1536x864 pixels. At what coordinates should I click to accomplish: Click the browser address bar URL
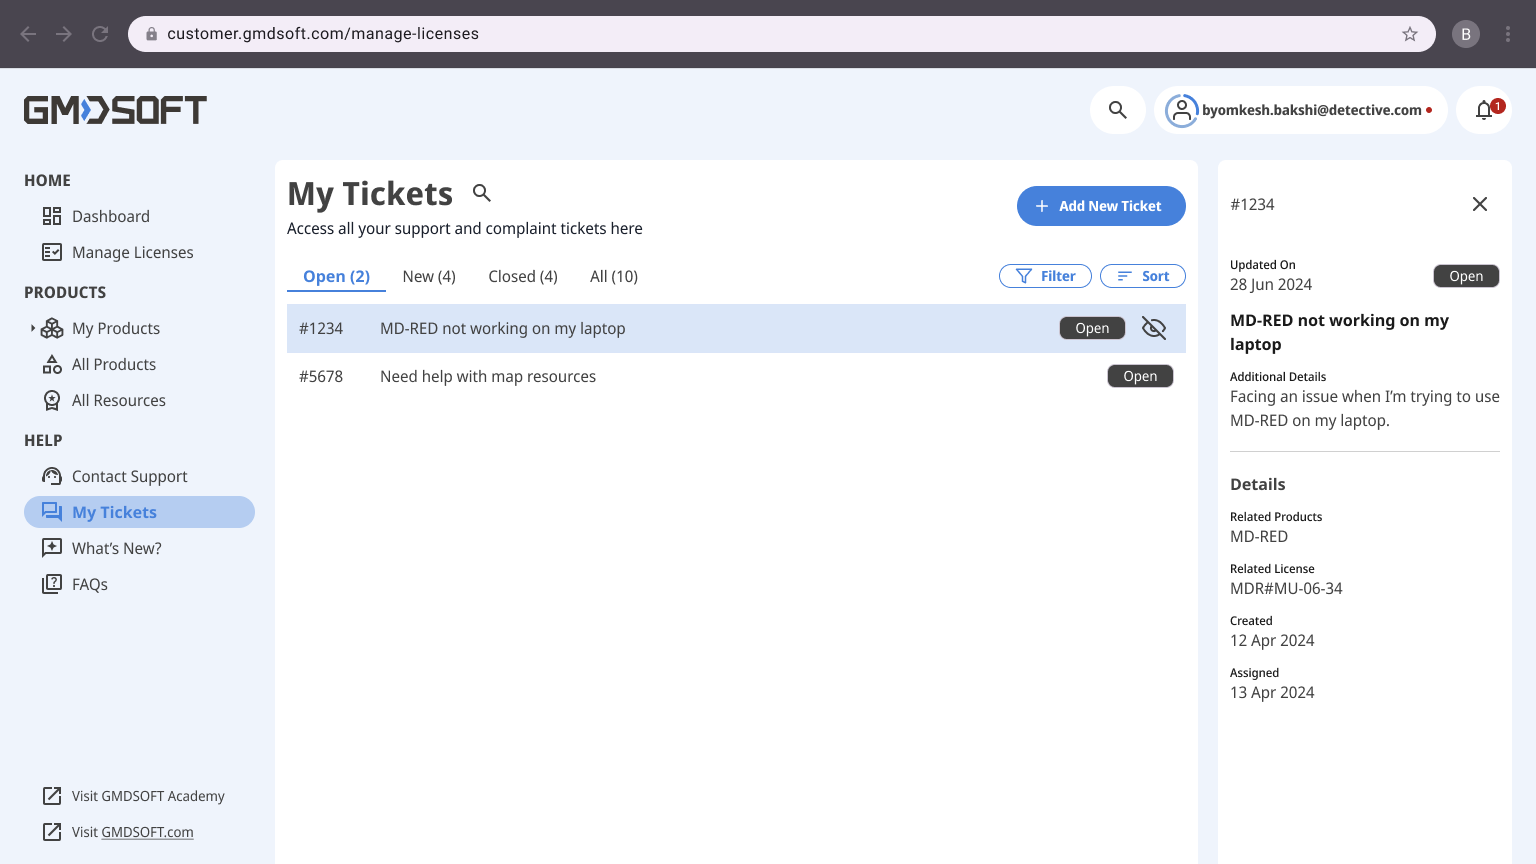[x=323, y=34]
